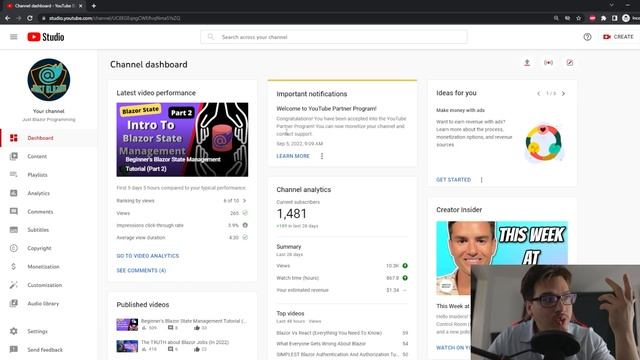Click Blazor Vs React top video row
The width and height of the screenshot is (640, 360).
(x=342, y=333)
